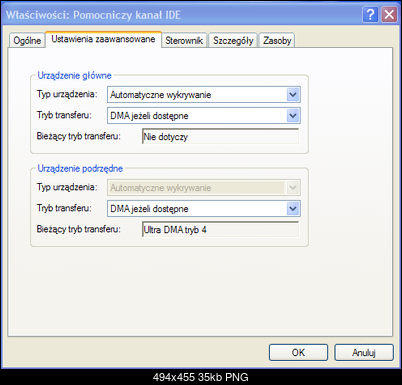Switch to the Ogólne tab
Viewport: 402px width, 385px height.
tap(27, 40)
